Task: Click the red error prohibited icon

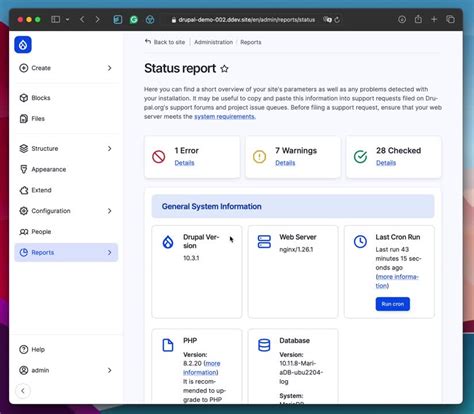Action: [x=159, y=156]
